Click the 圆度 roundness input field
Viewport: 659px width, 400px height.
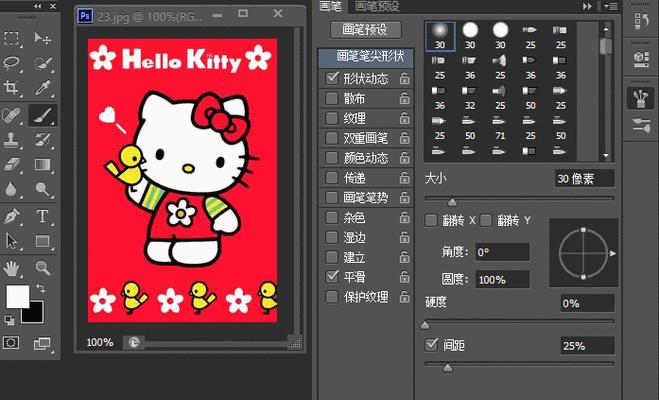502,279
